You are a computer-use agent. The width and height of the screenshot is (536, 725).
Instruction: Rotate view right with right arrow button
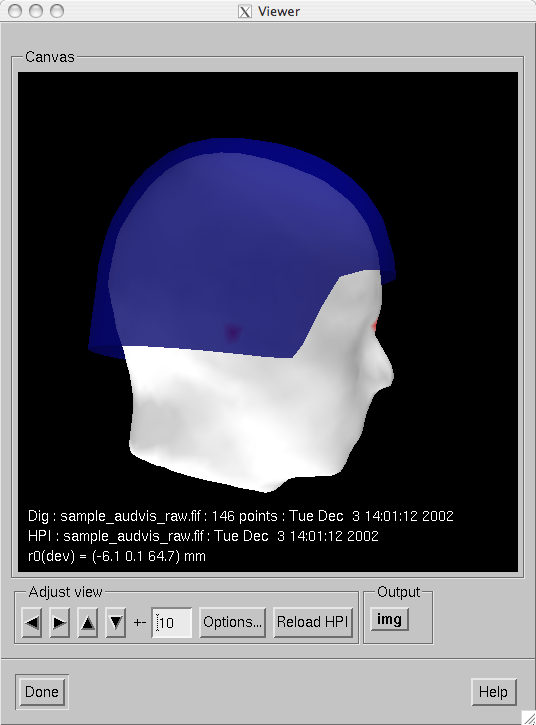coord(60,622)
